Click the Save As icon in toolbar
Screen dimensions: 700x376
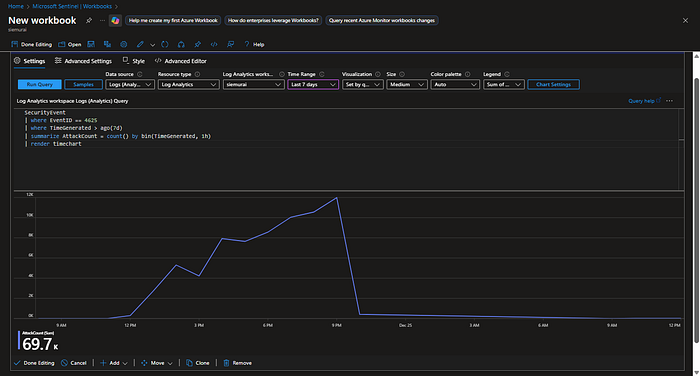point(107,44)
